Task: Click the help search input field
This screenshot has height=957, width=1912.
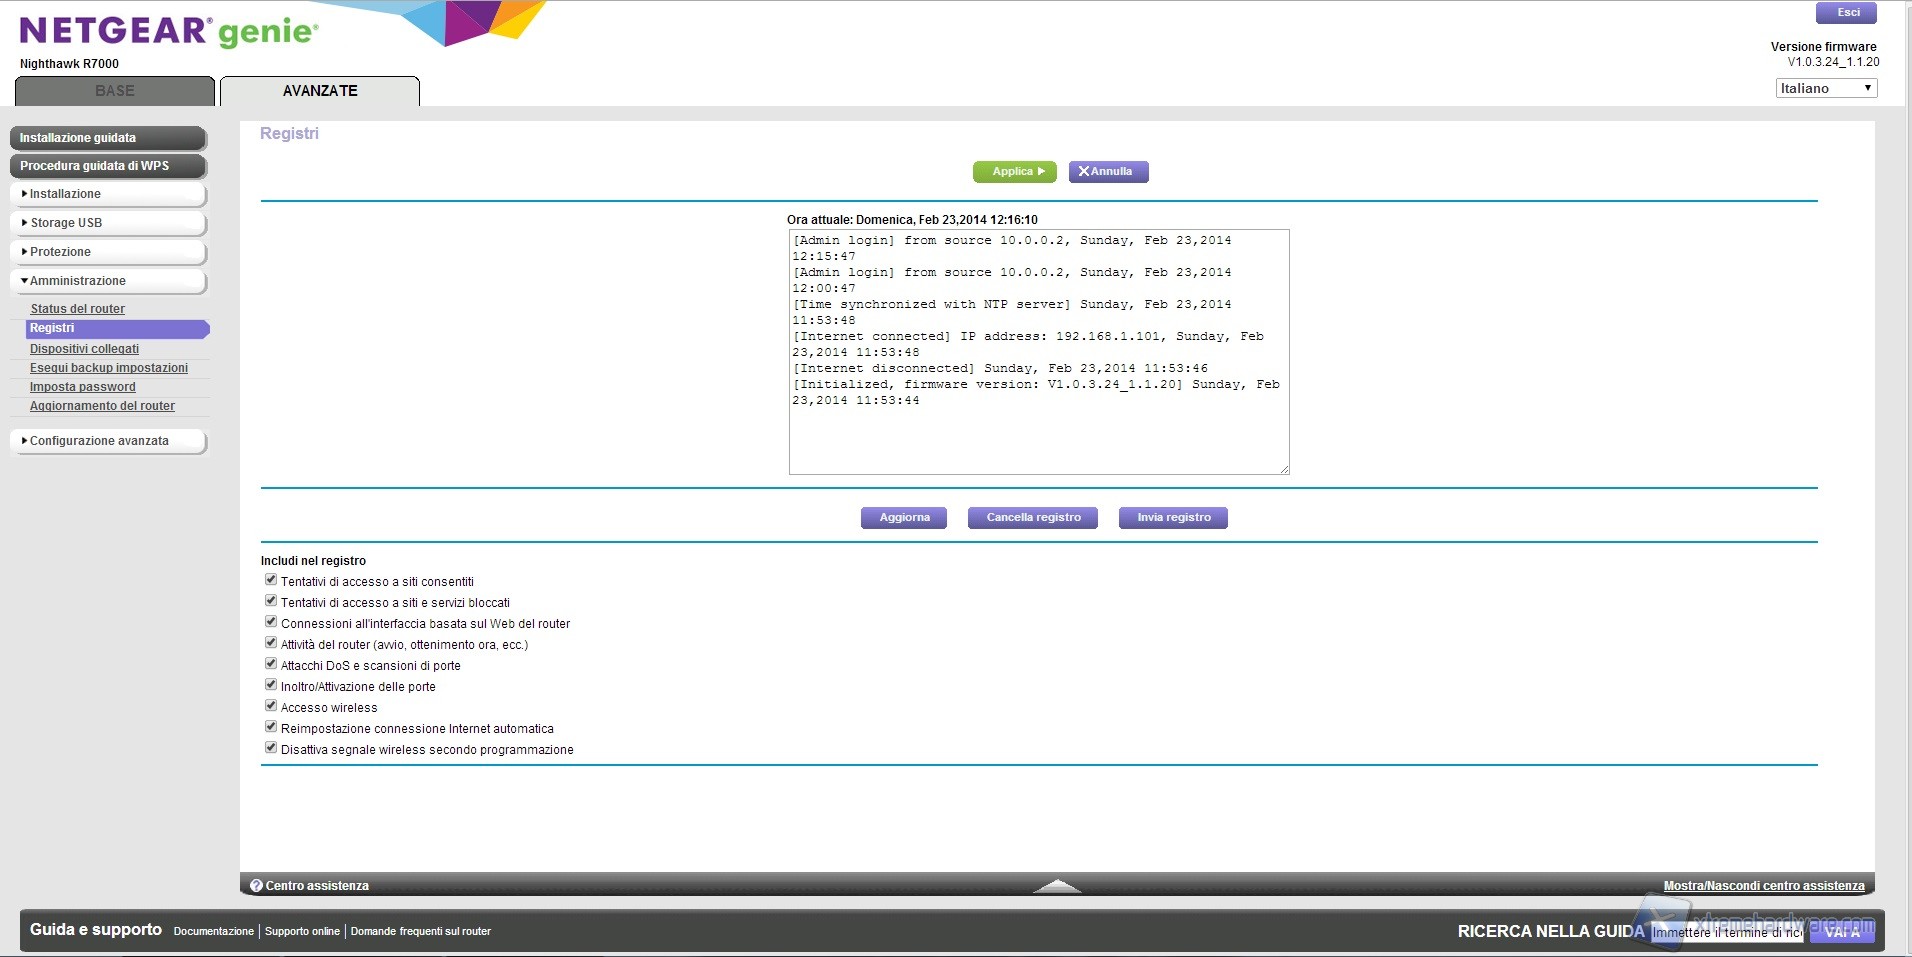Action: pyautogui.click(x=1727, y=932)
